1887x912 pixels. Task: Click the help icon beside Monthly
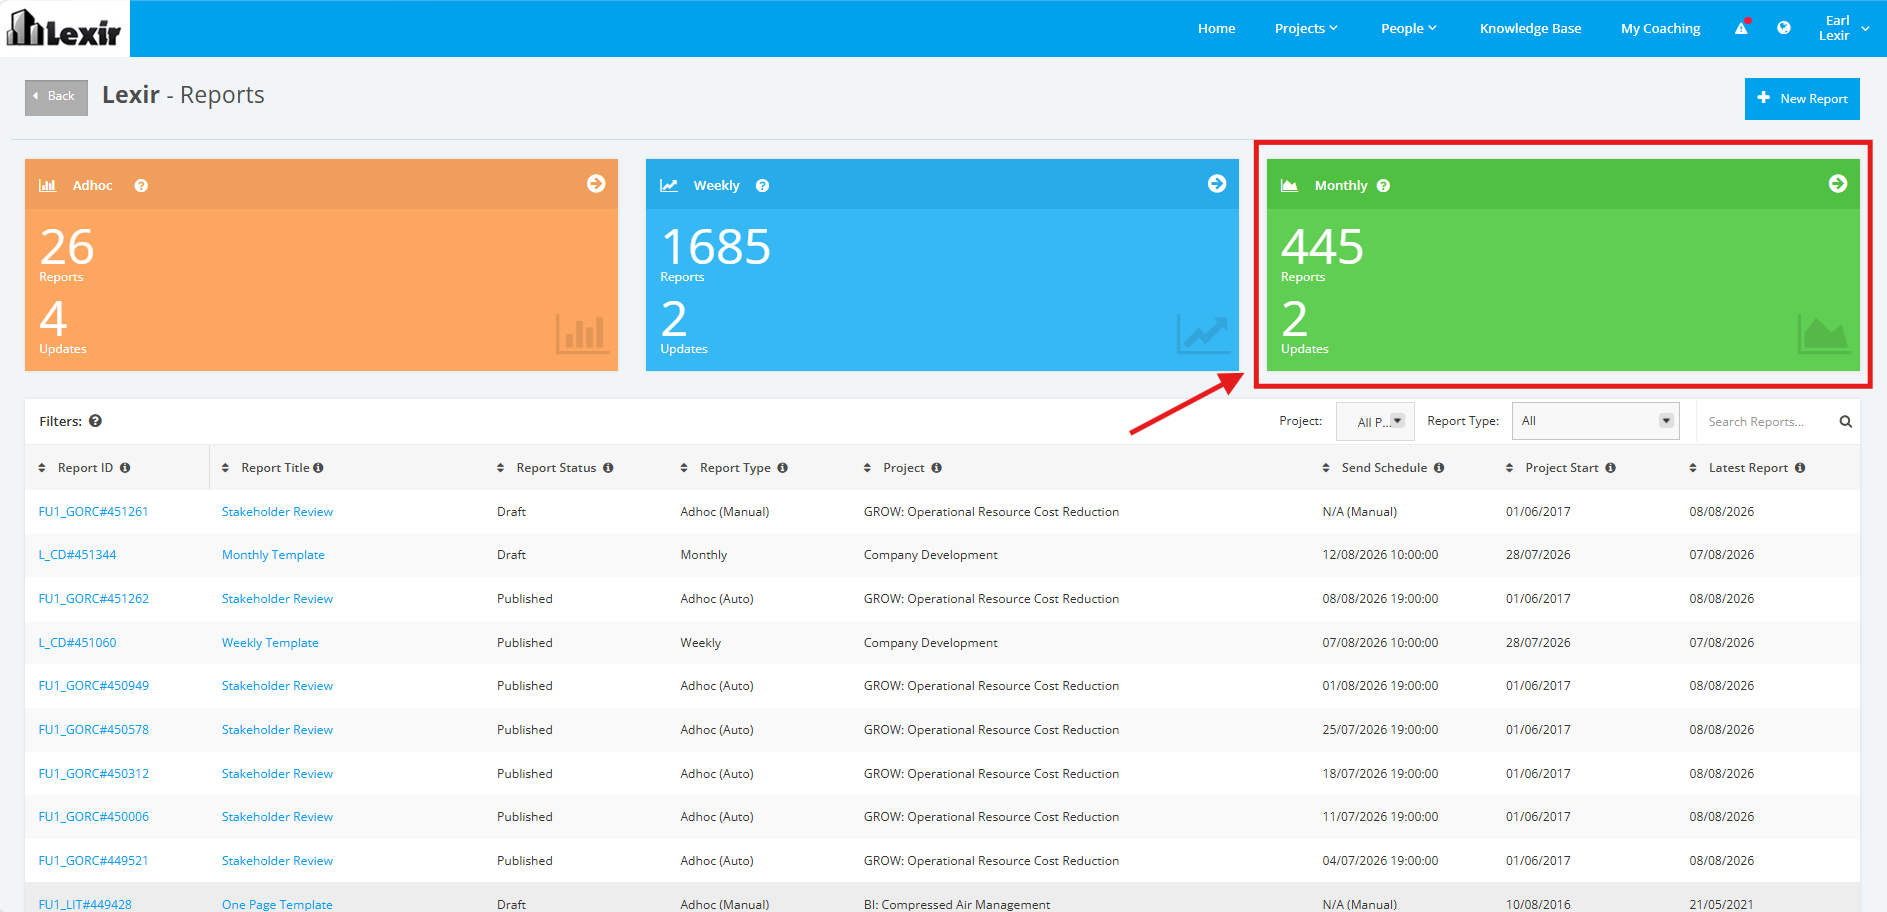pyautogui.click(x=1383, y=186)
